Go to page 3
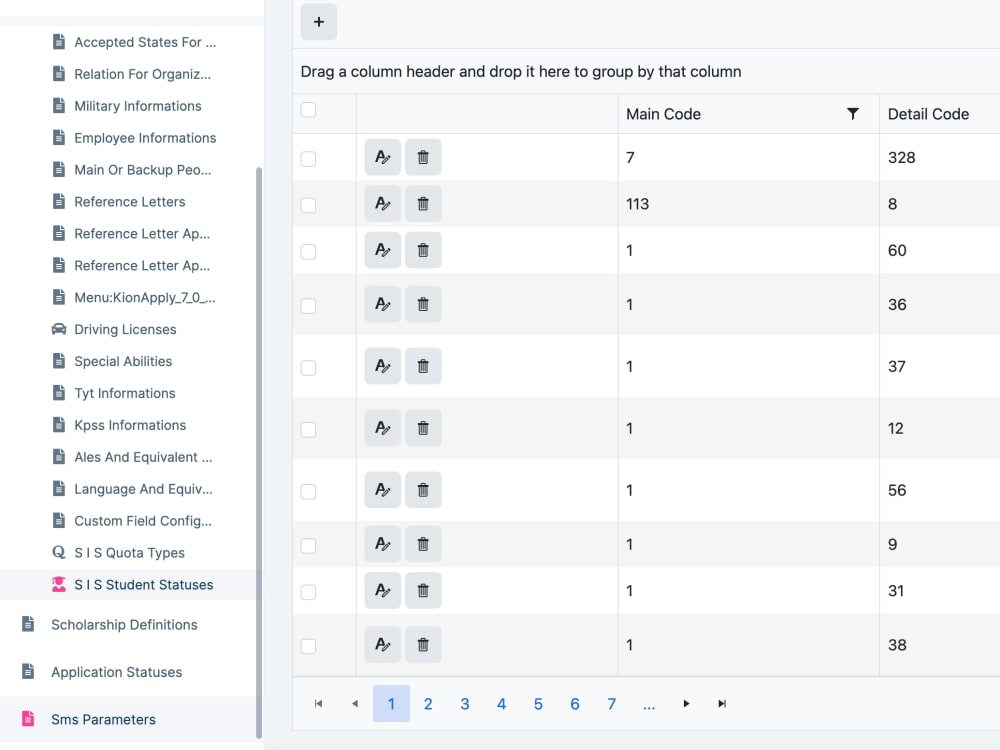1000x750 pixels. 465,704
